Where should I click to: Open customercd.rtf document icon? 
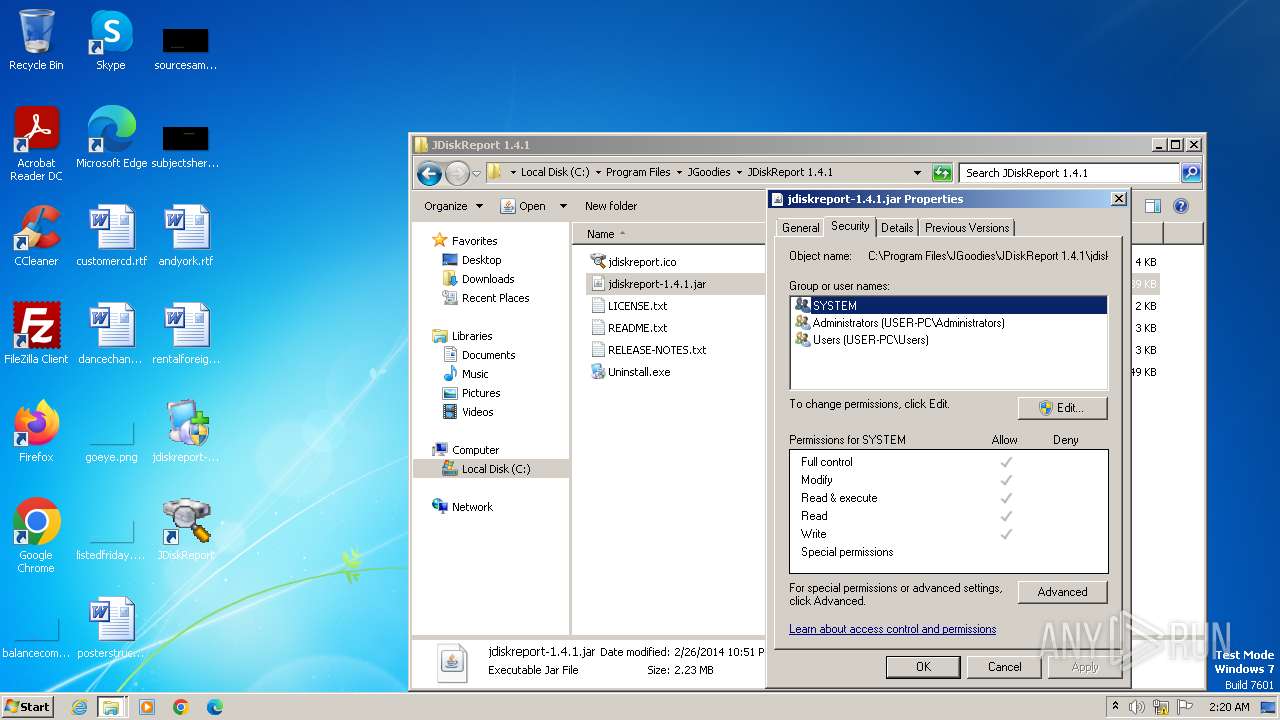click(111, 235)
